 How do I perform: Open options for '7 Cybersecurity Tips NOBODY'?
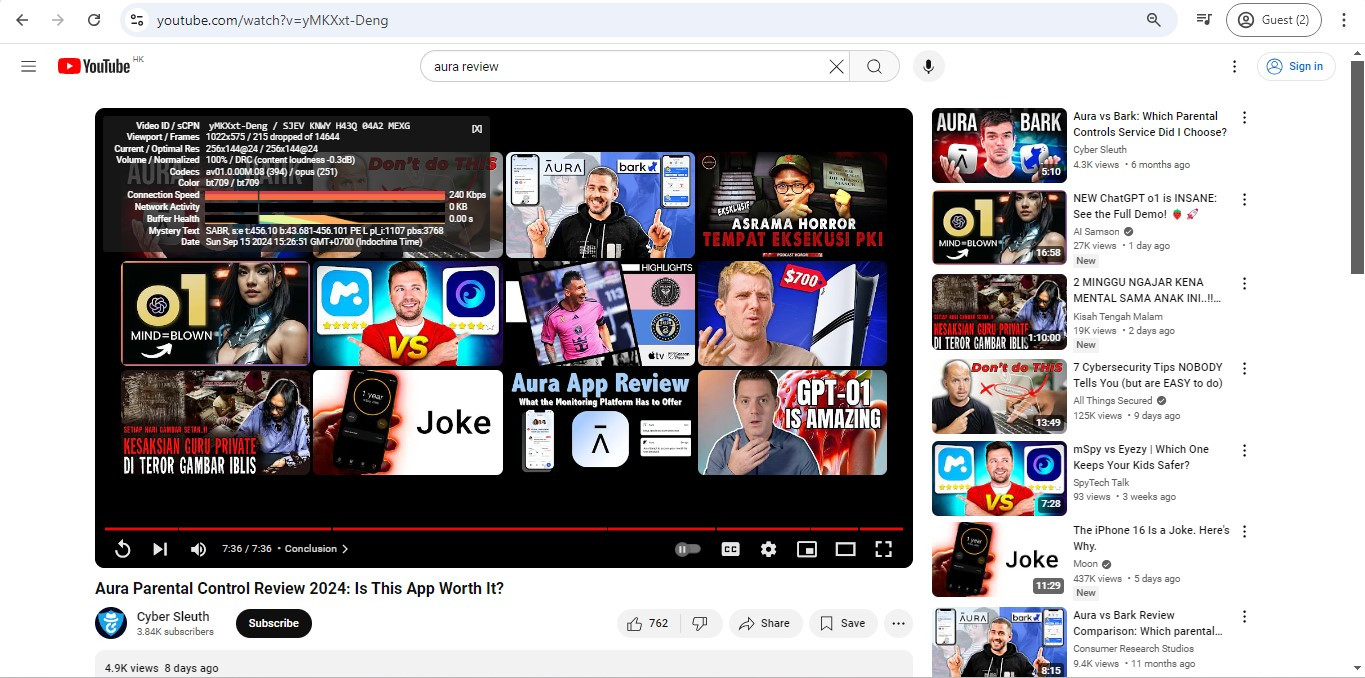(1244, 367)
